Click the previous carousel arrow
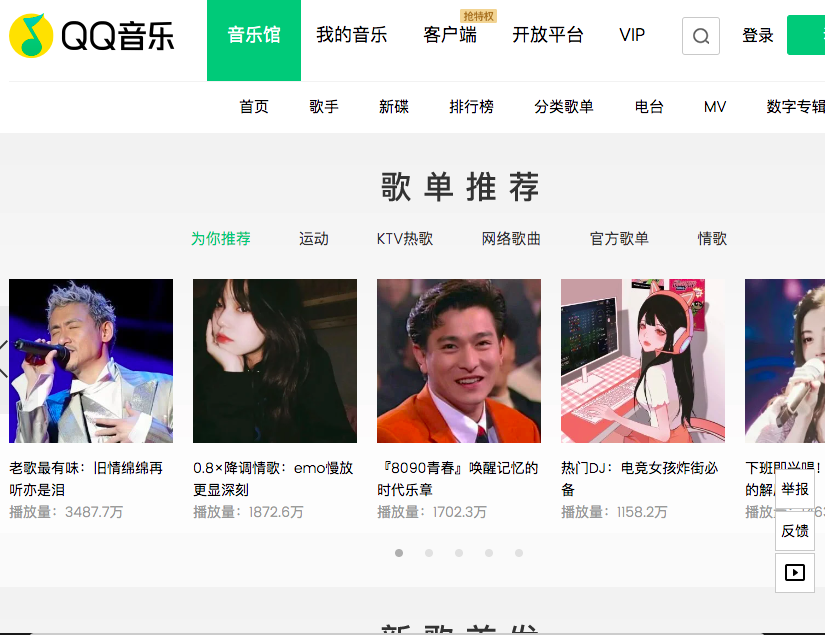The image size is (825, 635). [x=4, y=359]
